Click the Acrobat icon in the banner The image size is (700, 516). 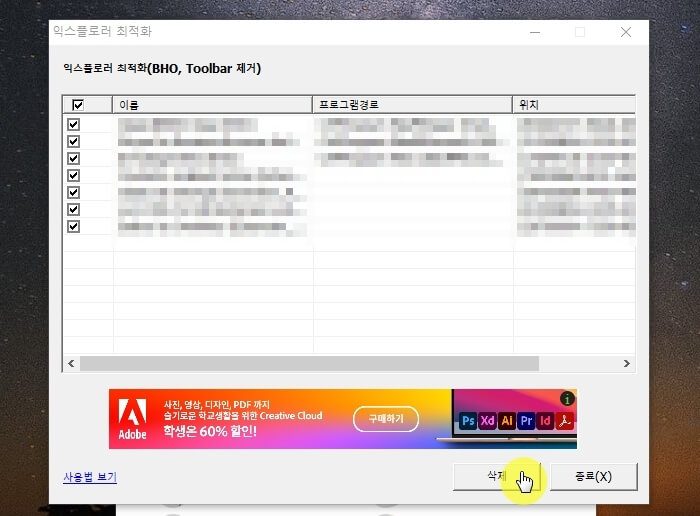click(x=565, y=421)
